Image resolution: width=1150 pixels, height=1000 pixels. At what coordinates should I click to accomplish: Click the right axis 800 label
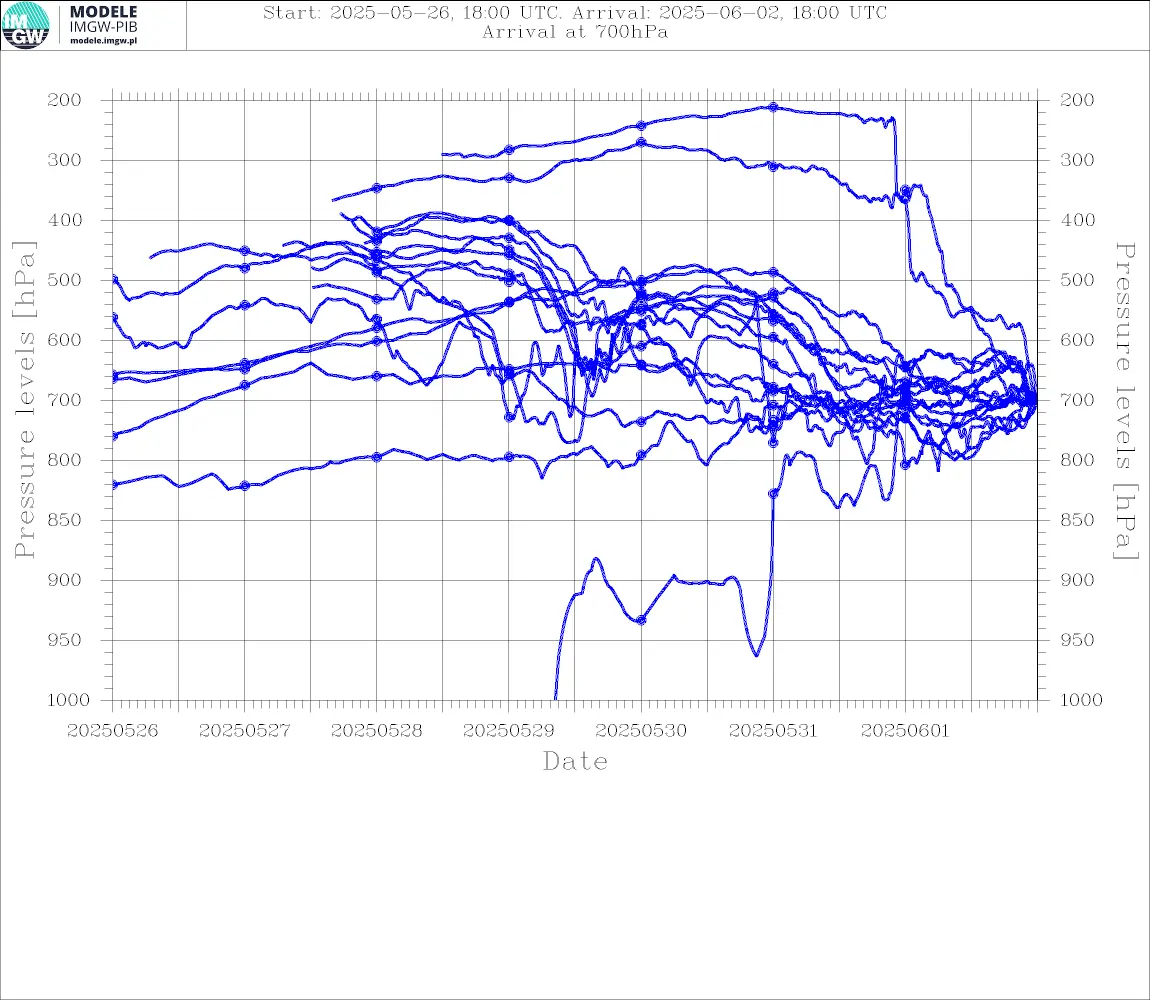click(1077, 460)
